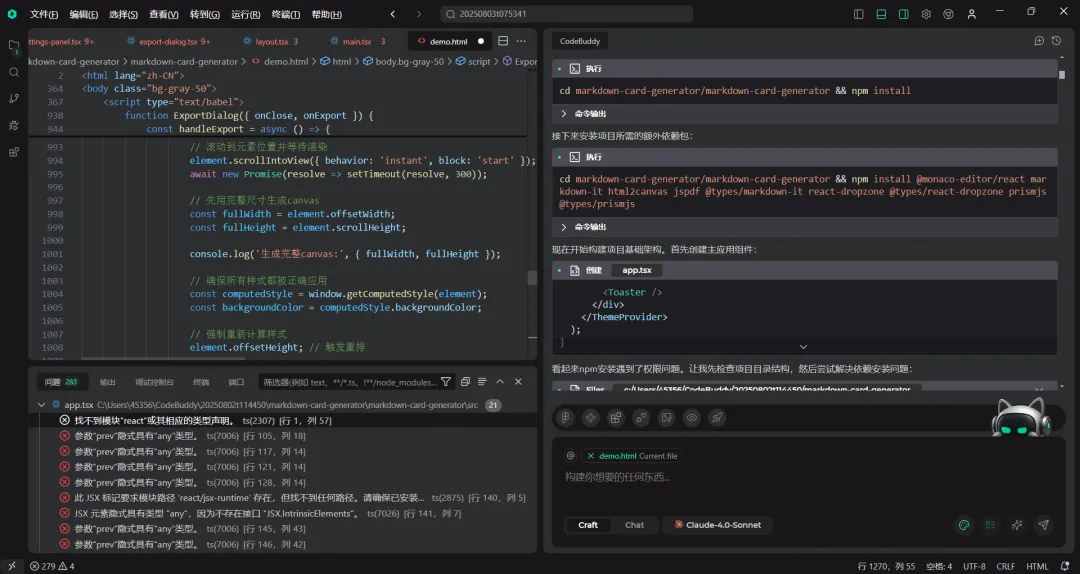Go forward using the navigation arrow
The image size is (1080, 574).
pos(418,14)
